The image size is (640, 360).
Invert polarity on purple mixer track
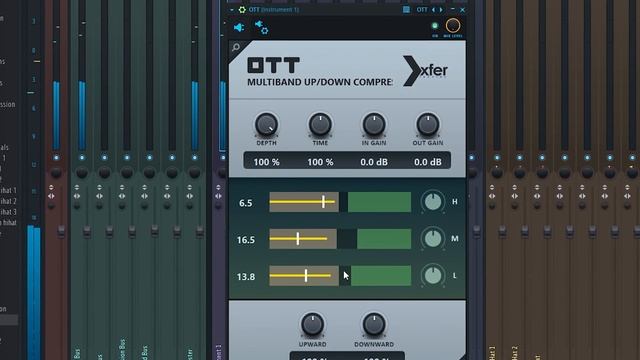(x=218, y=187)
